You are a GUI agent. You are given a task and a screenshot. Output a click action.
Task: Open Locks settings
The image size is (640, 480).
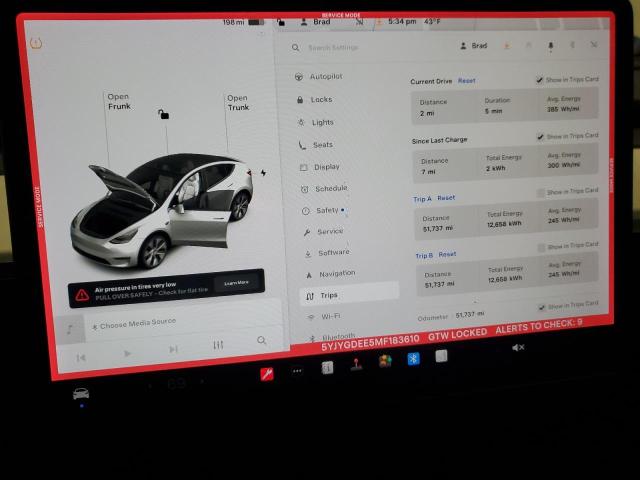[315, 100]
